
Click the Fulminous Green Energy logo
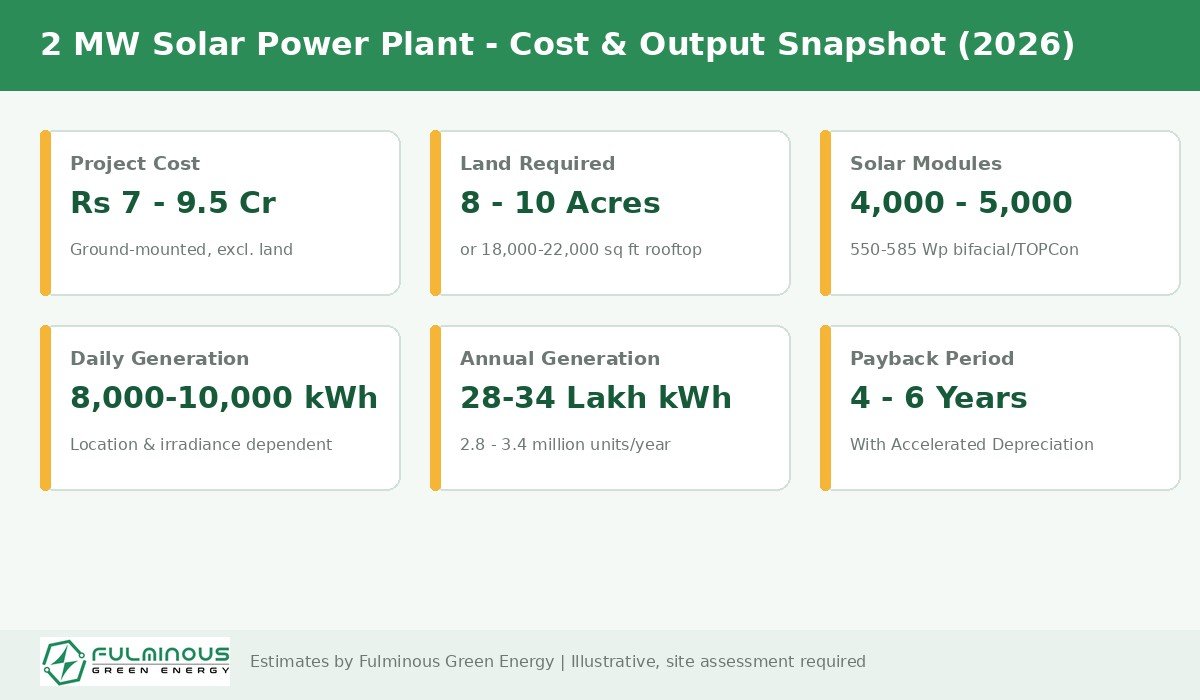click(135, 661)
